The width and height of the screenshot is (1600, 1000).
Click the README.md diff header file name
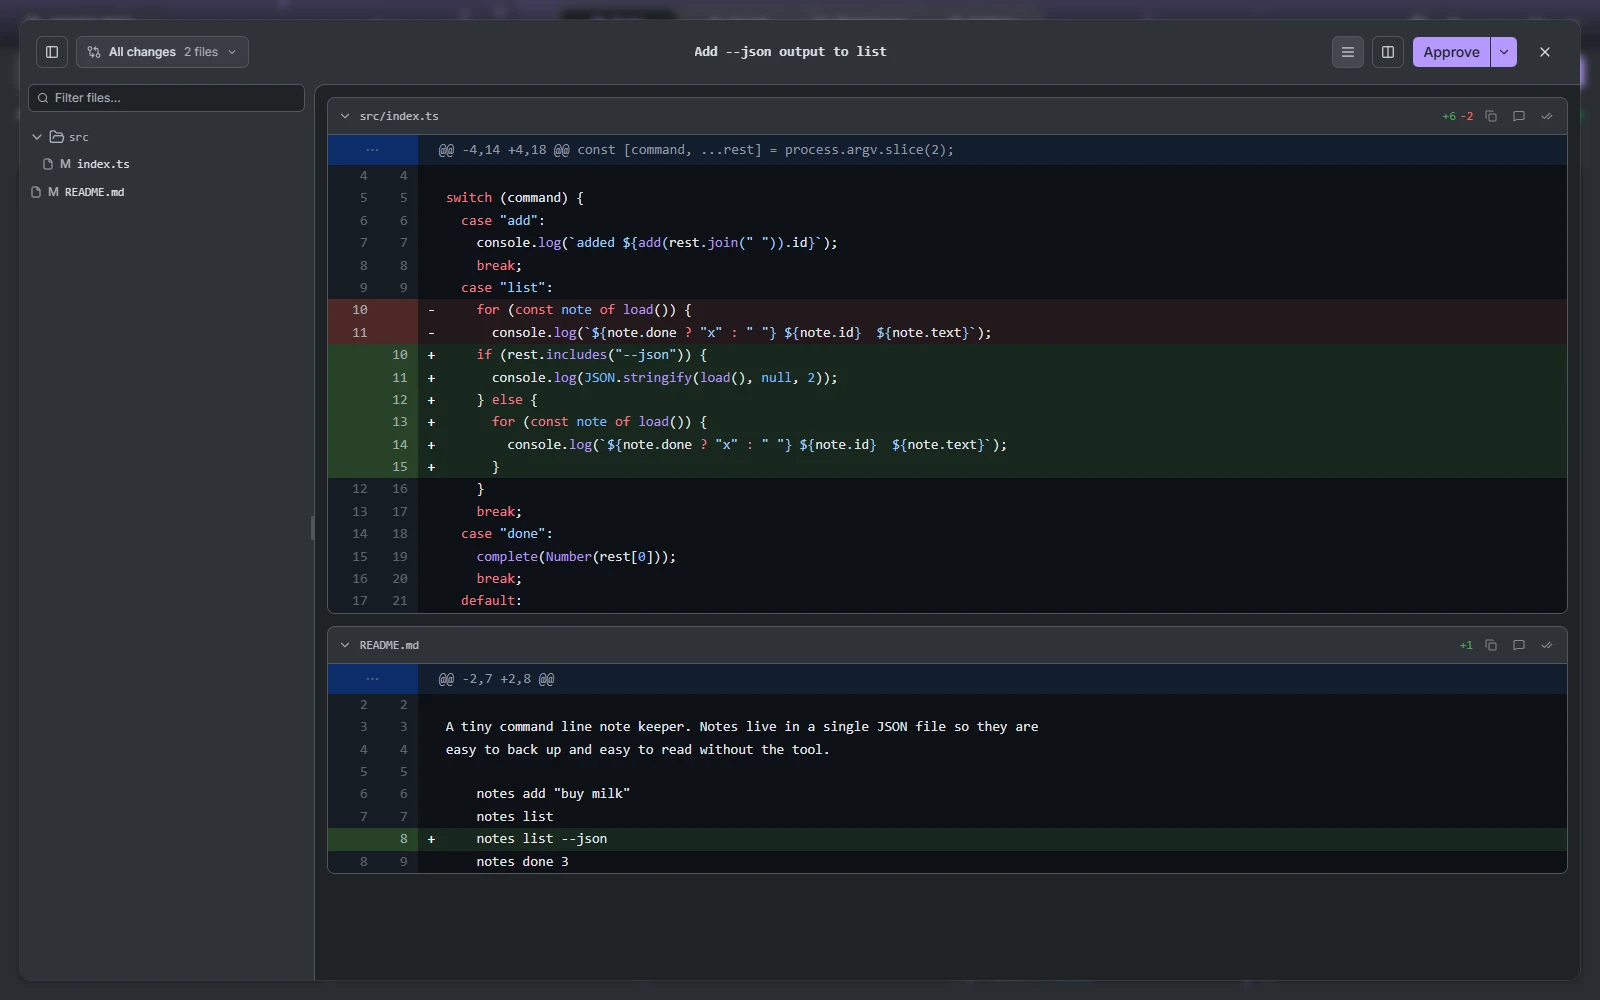389,645
